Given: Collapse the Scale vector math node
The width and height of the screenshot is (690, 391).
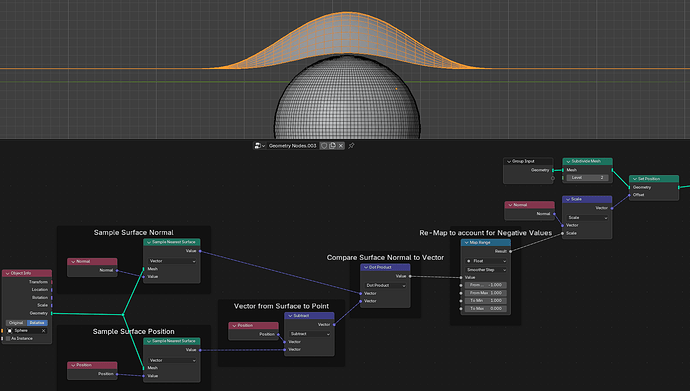Looking at the screenshot, I should 568,199.
